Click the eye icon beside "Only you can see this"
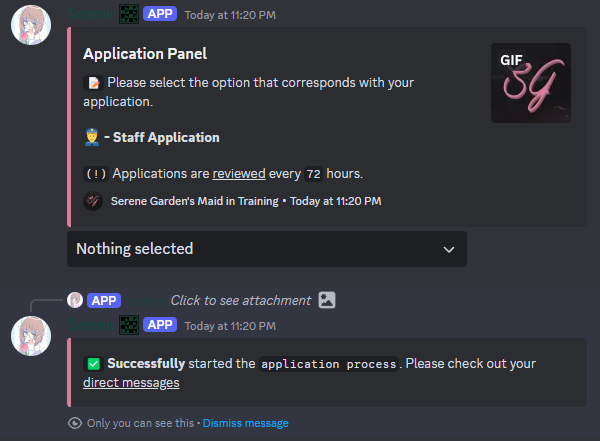Screen dimensions: 600x441 [74, 423]
